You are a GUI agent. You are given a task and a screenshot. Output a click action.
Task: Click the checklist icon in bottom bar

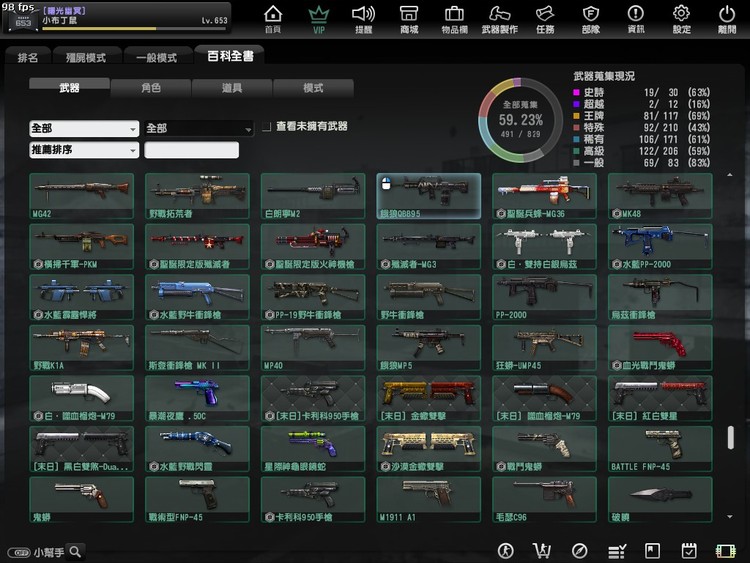coord(617,552)
